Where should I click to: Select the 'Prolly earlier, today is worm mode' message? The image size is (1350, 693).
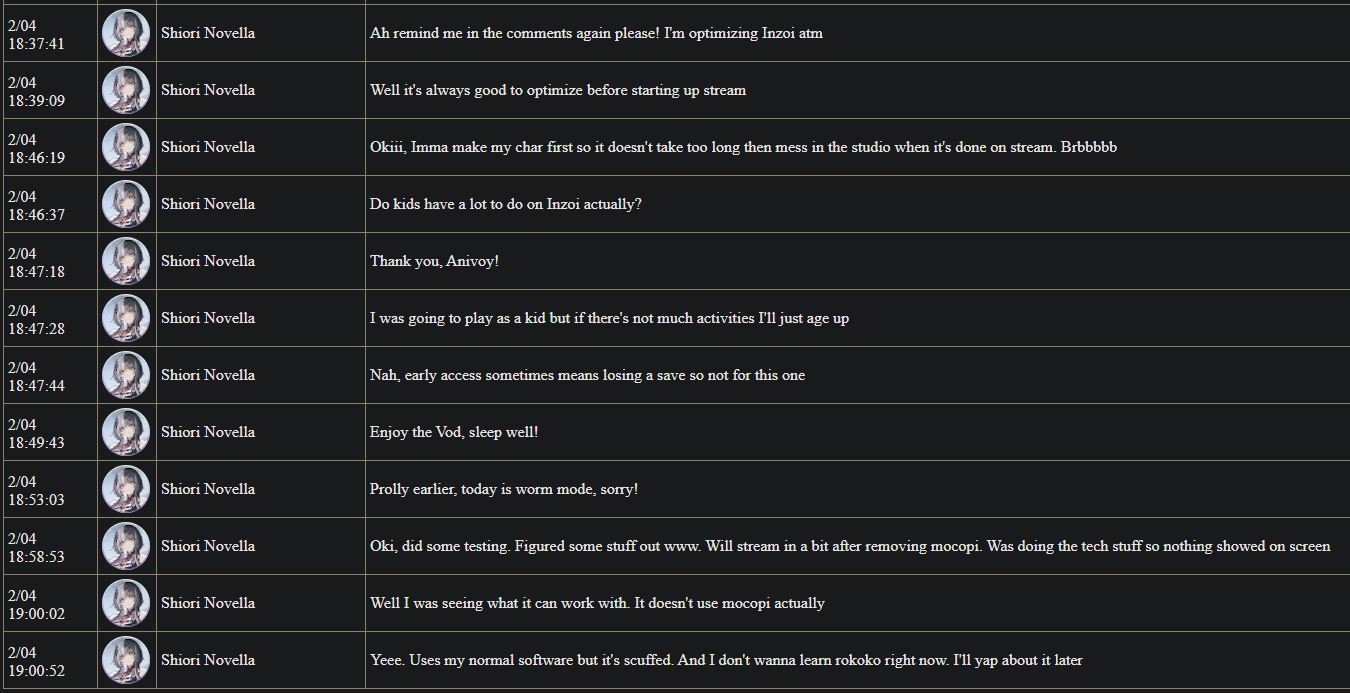[x=504, y=489]
